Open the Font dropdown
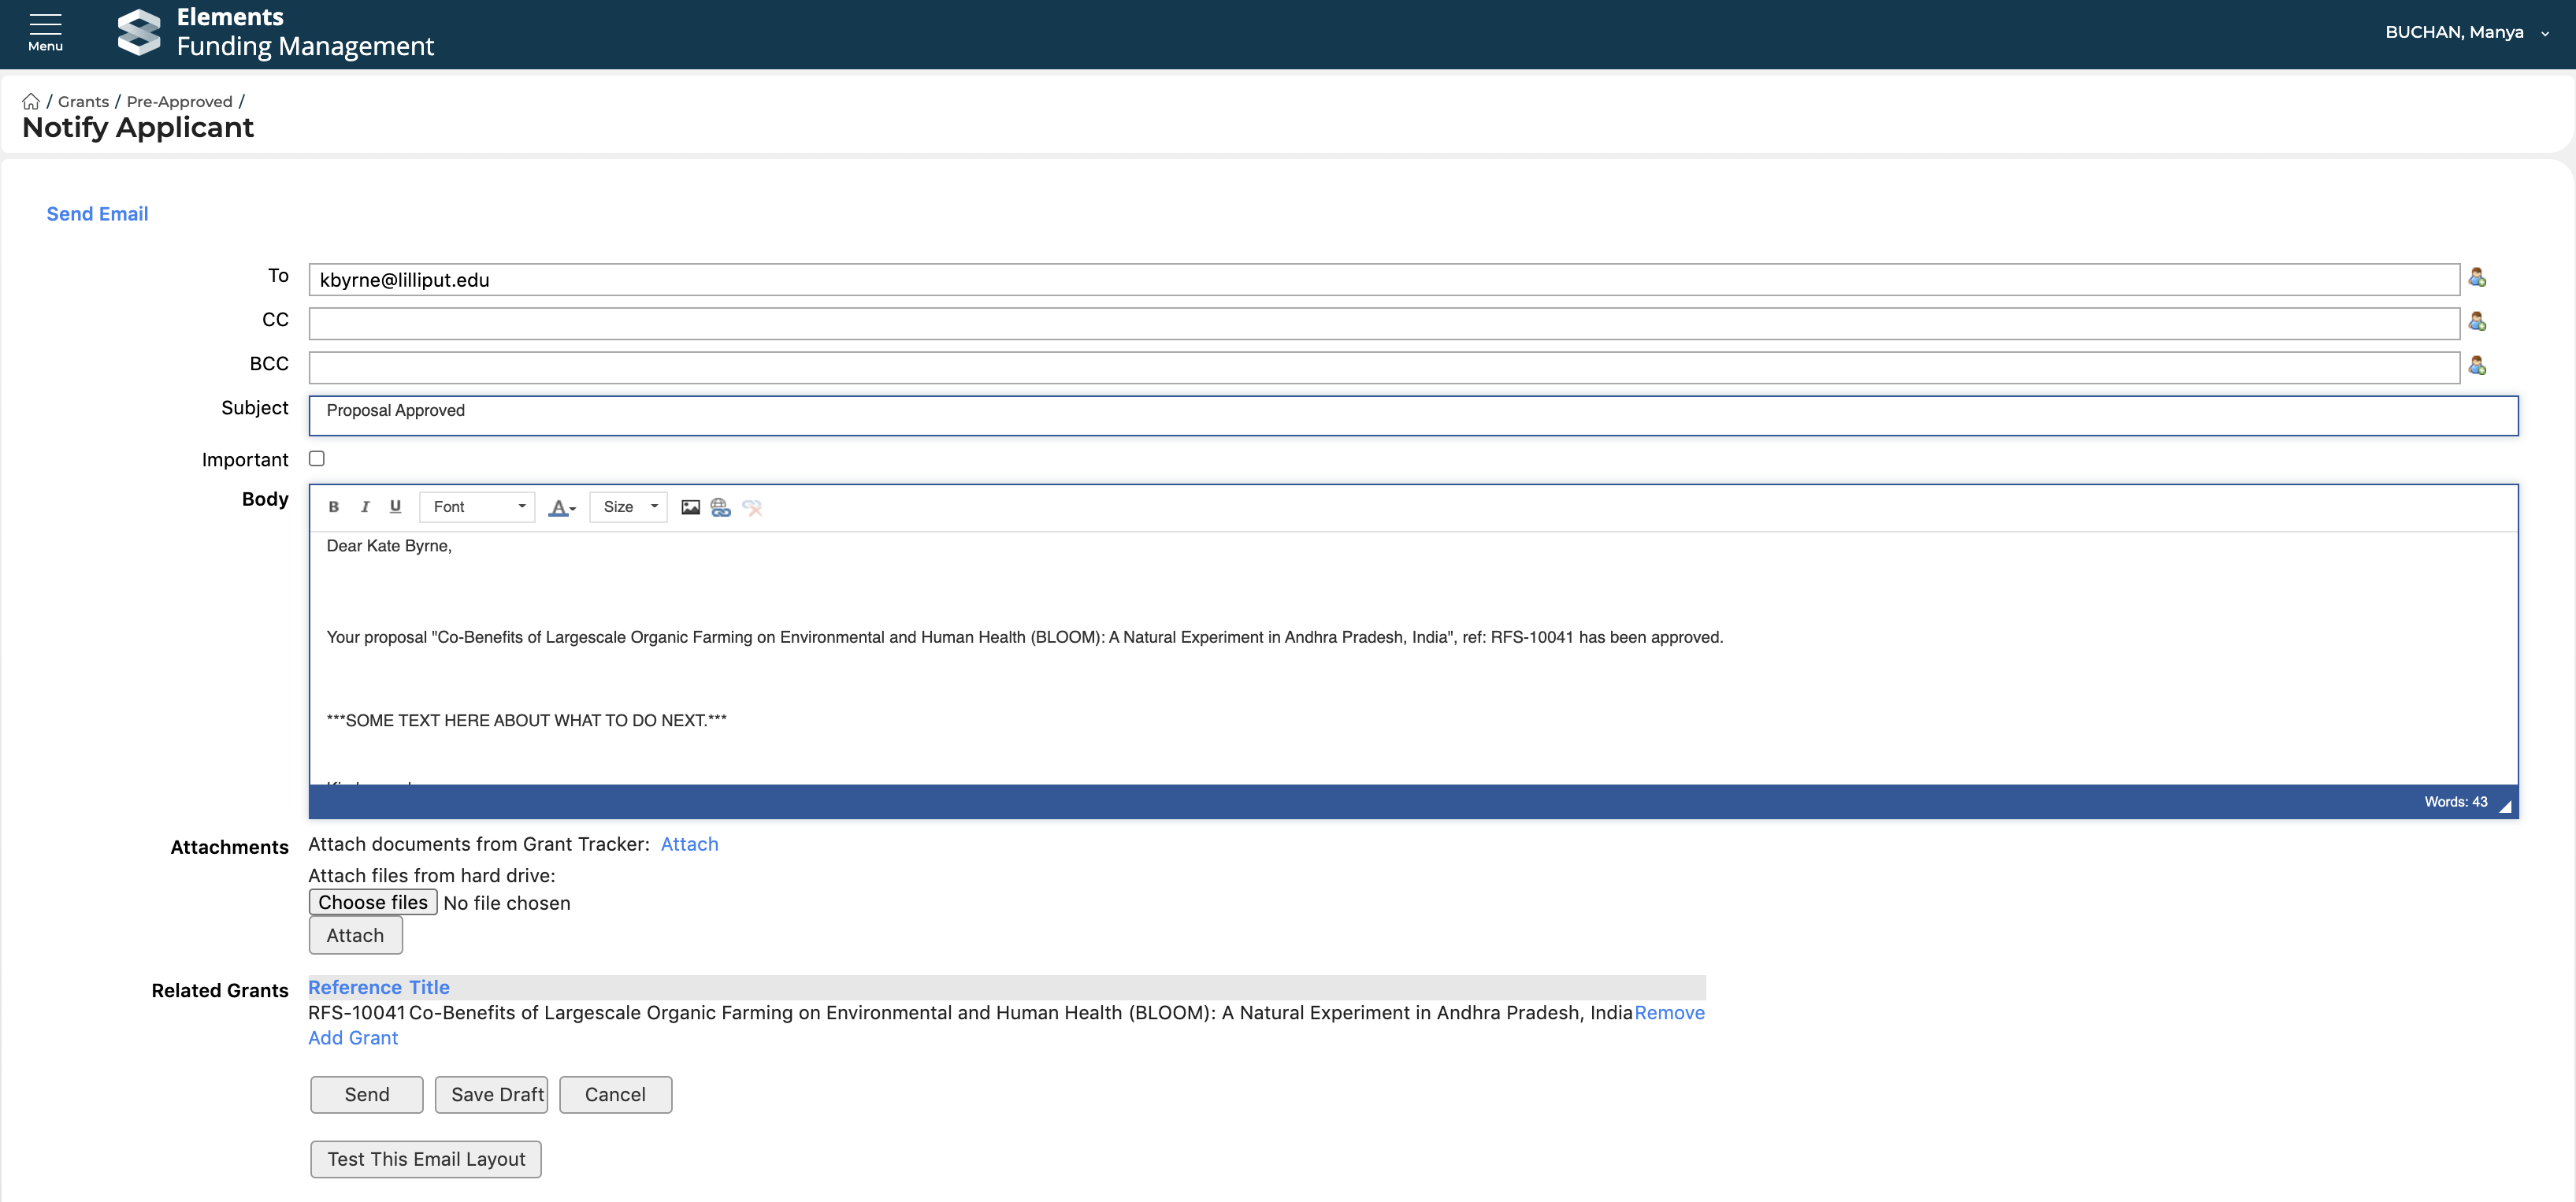Image resolution: width=2576 pixels, height=1202 pixels. (478, 507)
